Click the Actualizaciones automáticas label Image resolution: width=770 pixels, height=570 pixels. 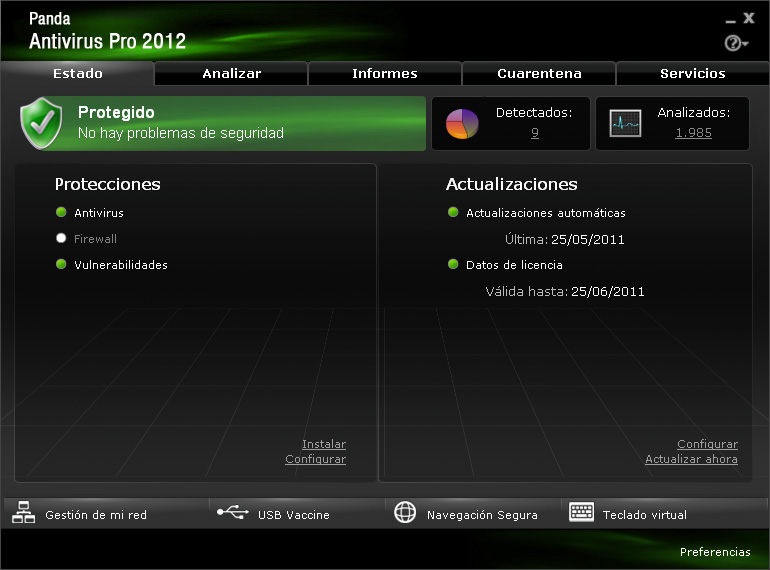pyautogui.click(x=546, y=213)
